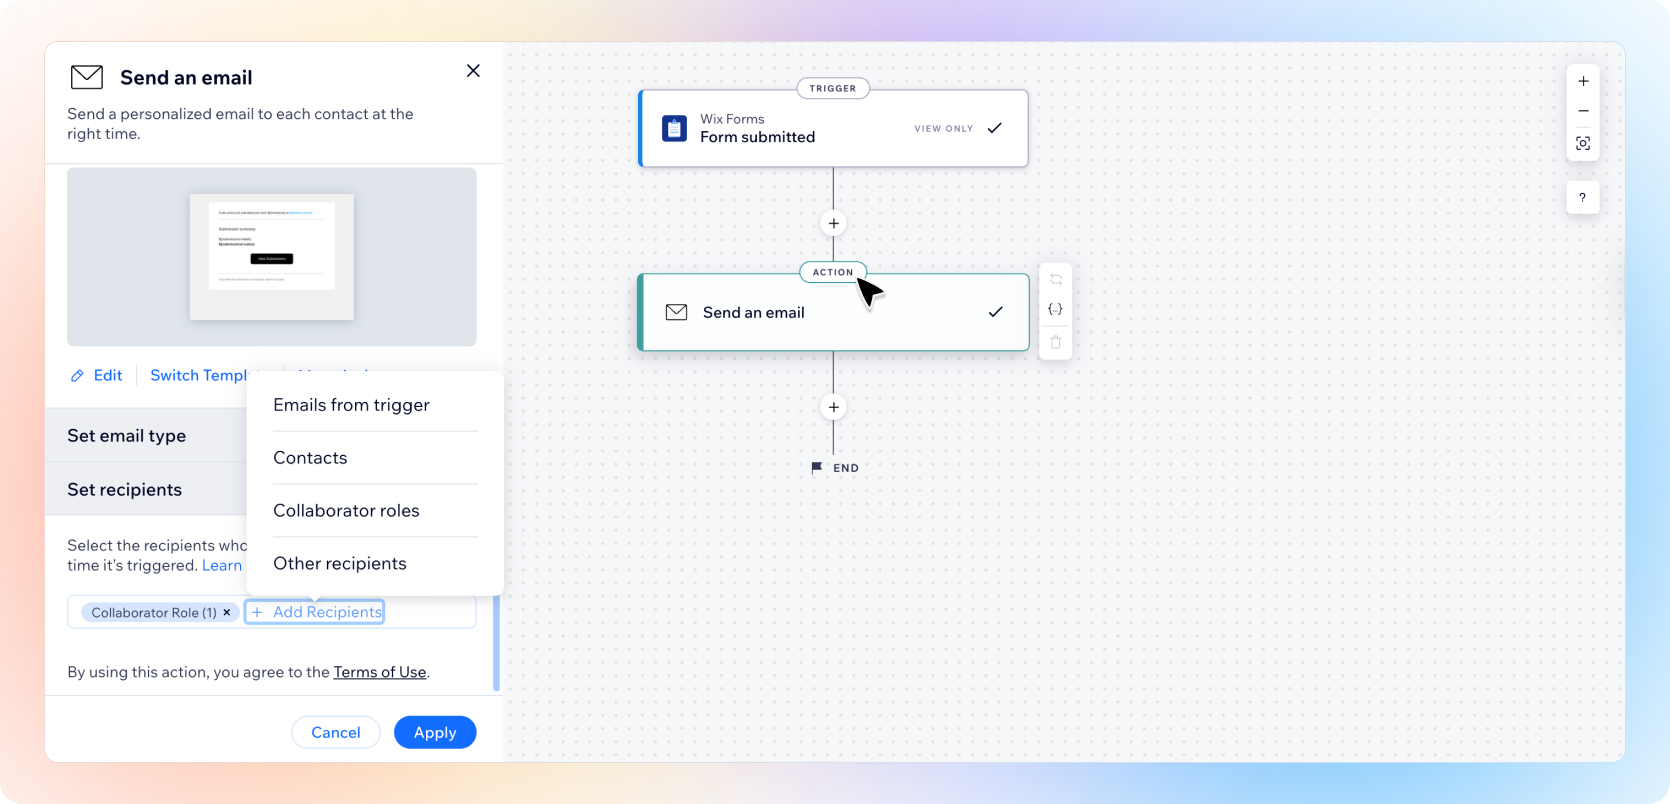Zoom in on the automation canvas
Image resolution: width=1670 pixels, height=804 pixels.
(1583, 82)
